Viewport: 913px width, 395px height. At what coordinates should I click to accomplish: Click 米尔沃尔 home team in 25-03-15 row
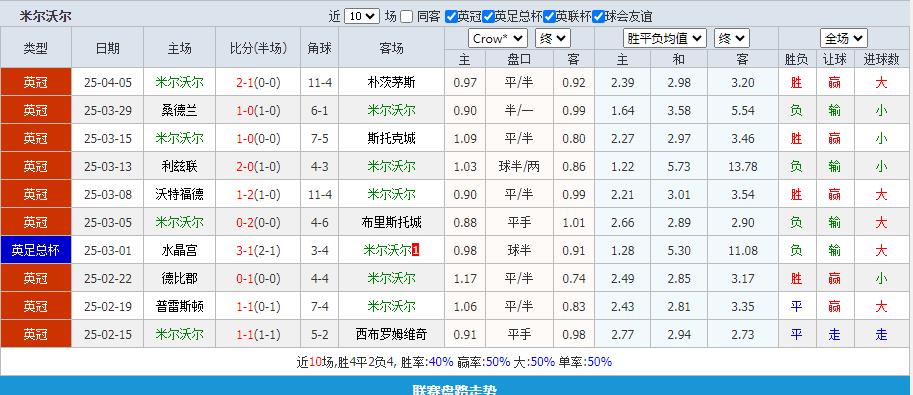[x=179, y=139]
